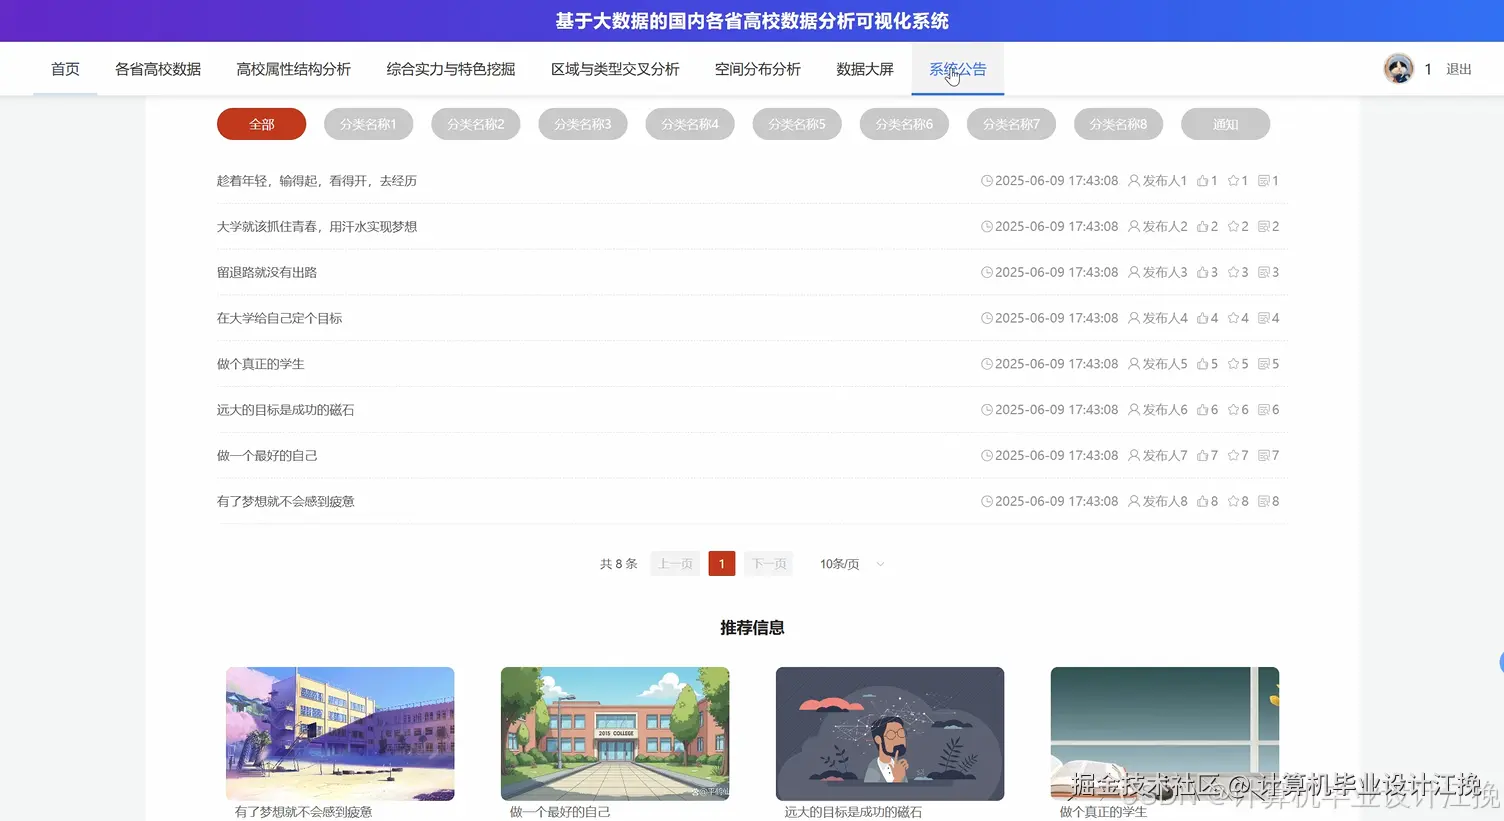Open list announcement 做个真正的学生

(x=261, y=364)
